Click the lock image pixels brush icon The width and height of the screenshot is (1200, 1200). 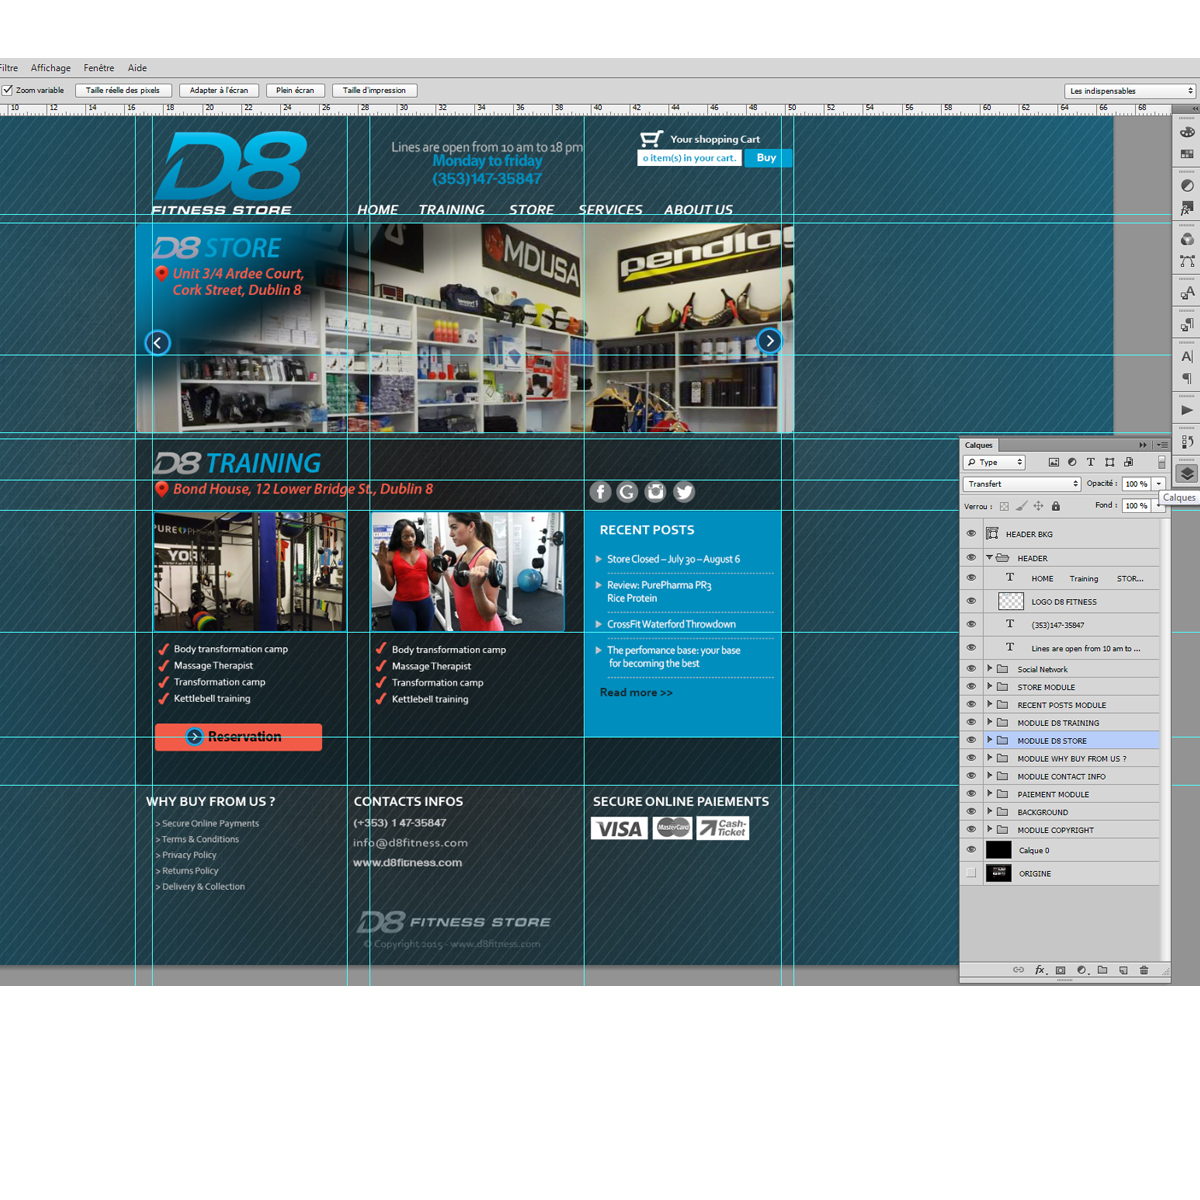1021,506
